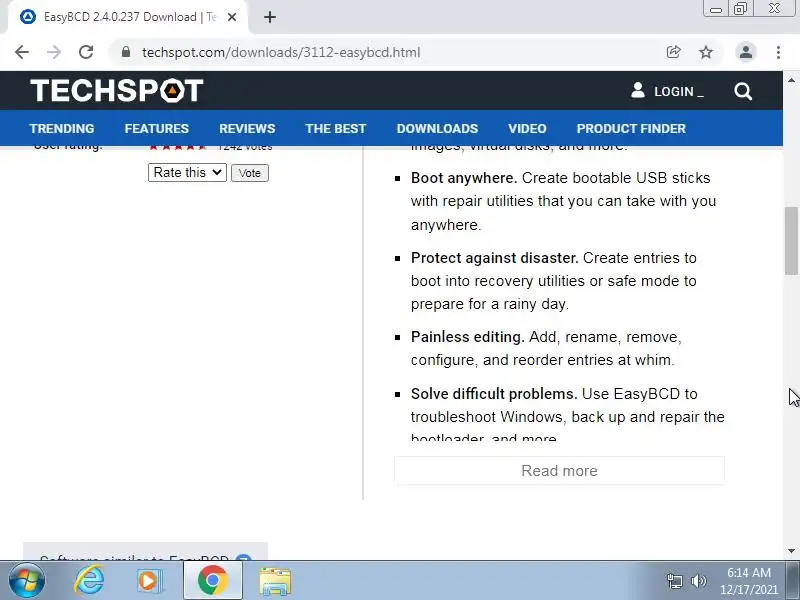
Task: Open the VIDEO section
Action: coord(527,129)
